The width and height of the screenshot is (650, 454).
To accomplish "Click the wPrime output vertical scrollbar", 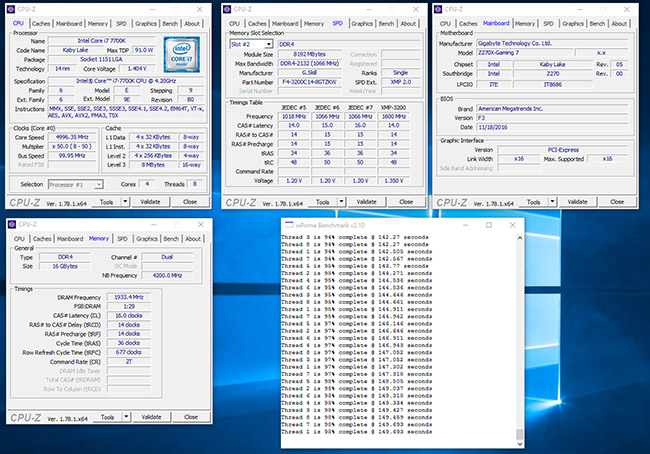I will tap(519, 340).
